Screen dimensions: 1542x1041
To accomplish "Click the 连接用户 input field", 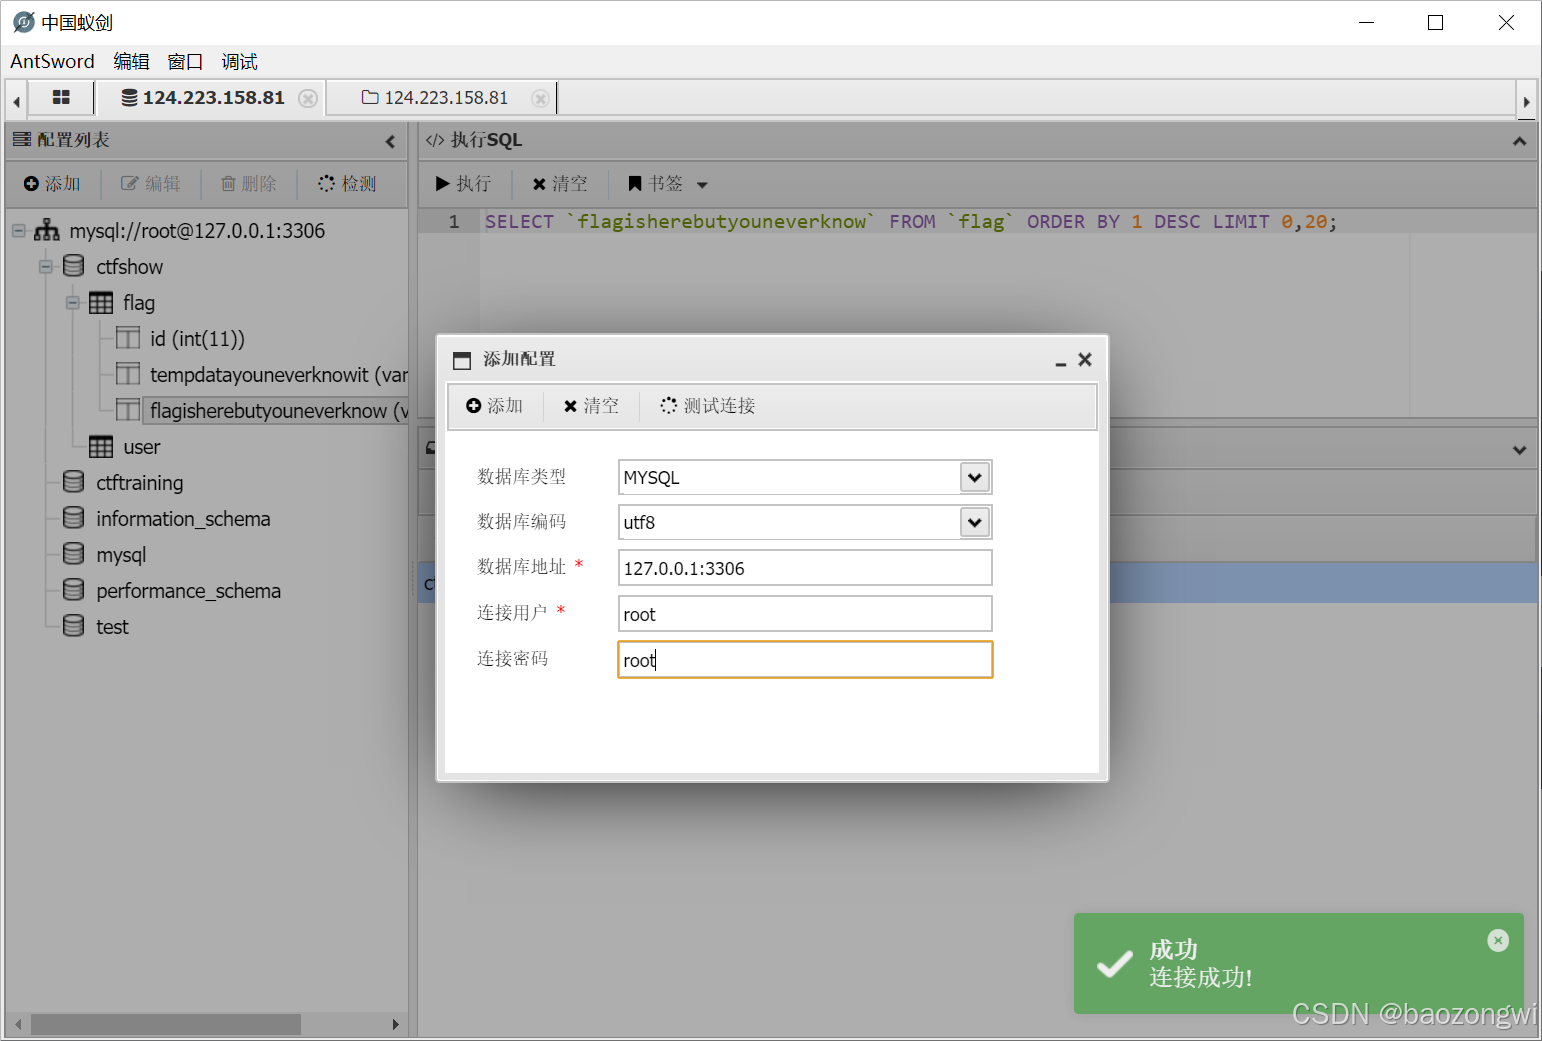I will click(805, 614).
